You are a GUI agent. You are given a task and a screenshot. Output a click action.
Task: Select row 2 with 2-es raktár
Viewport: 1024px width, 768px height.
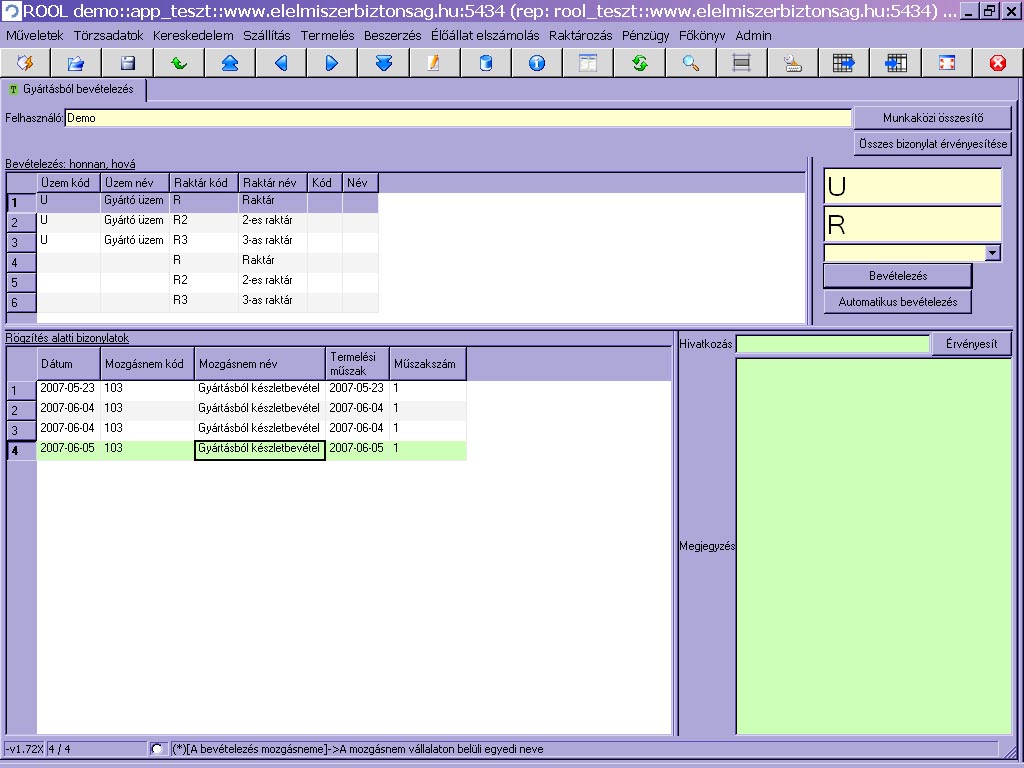click(x=268, y=220)
